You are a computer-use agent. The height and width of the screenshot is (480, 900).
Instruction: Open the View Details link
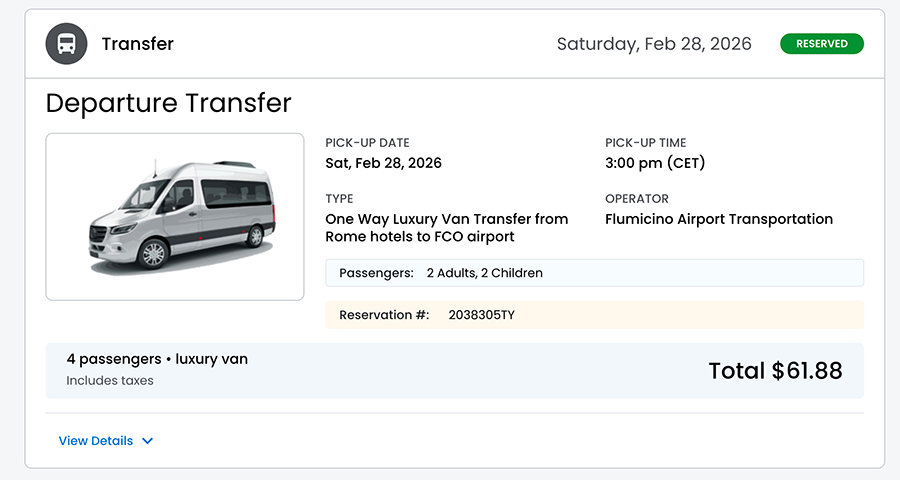click(96, 441)
